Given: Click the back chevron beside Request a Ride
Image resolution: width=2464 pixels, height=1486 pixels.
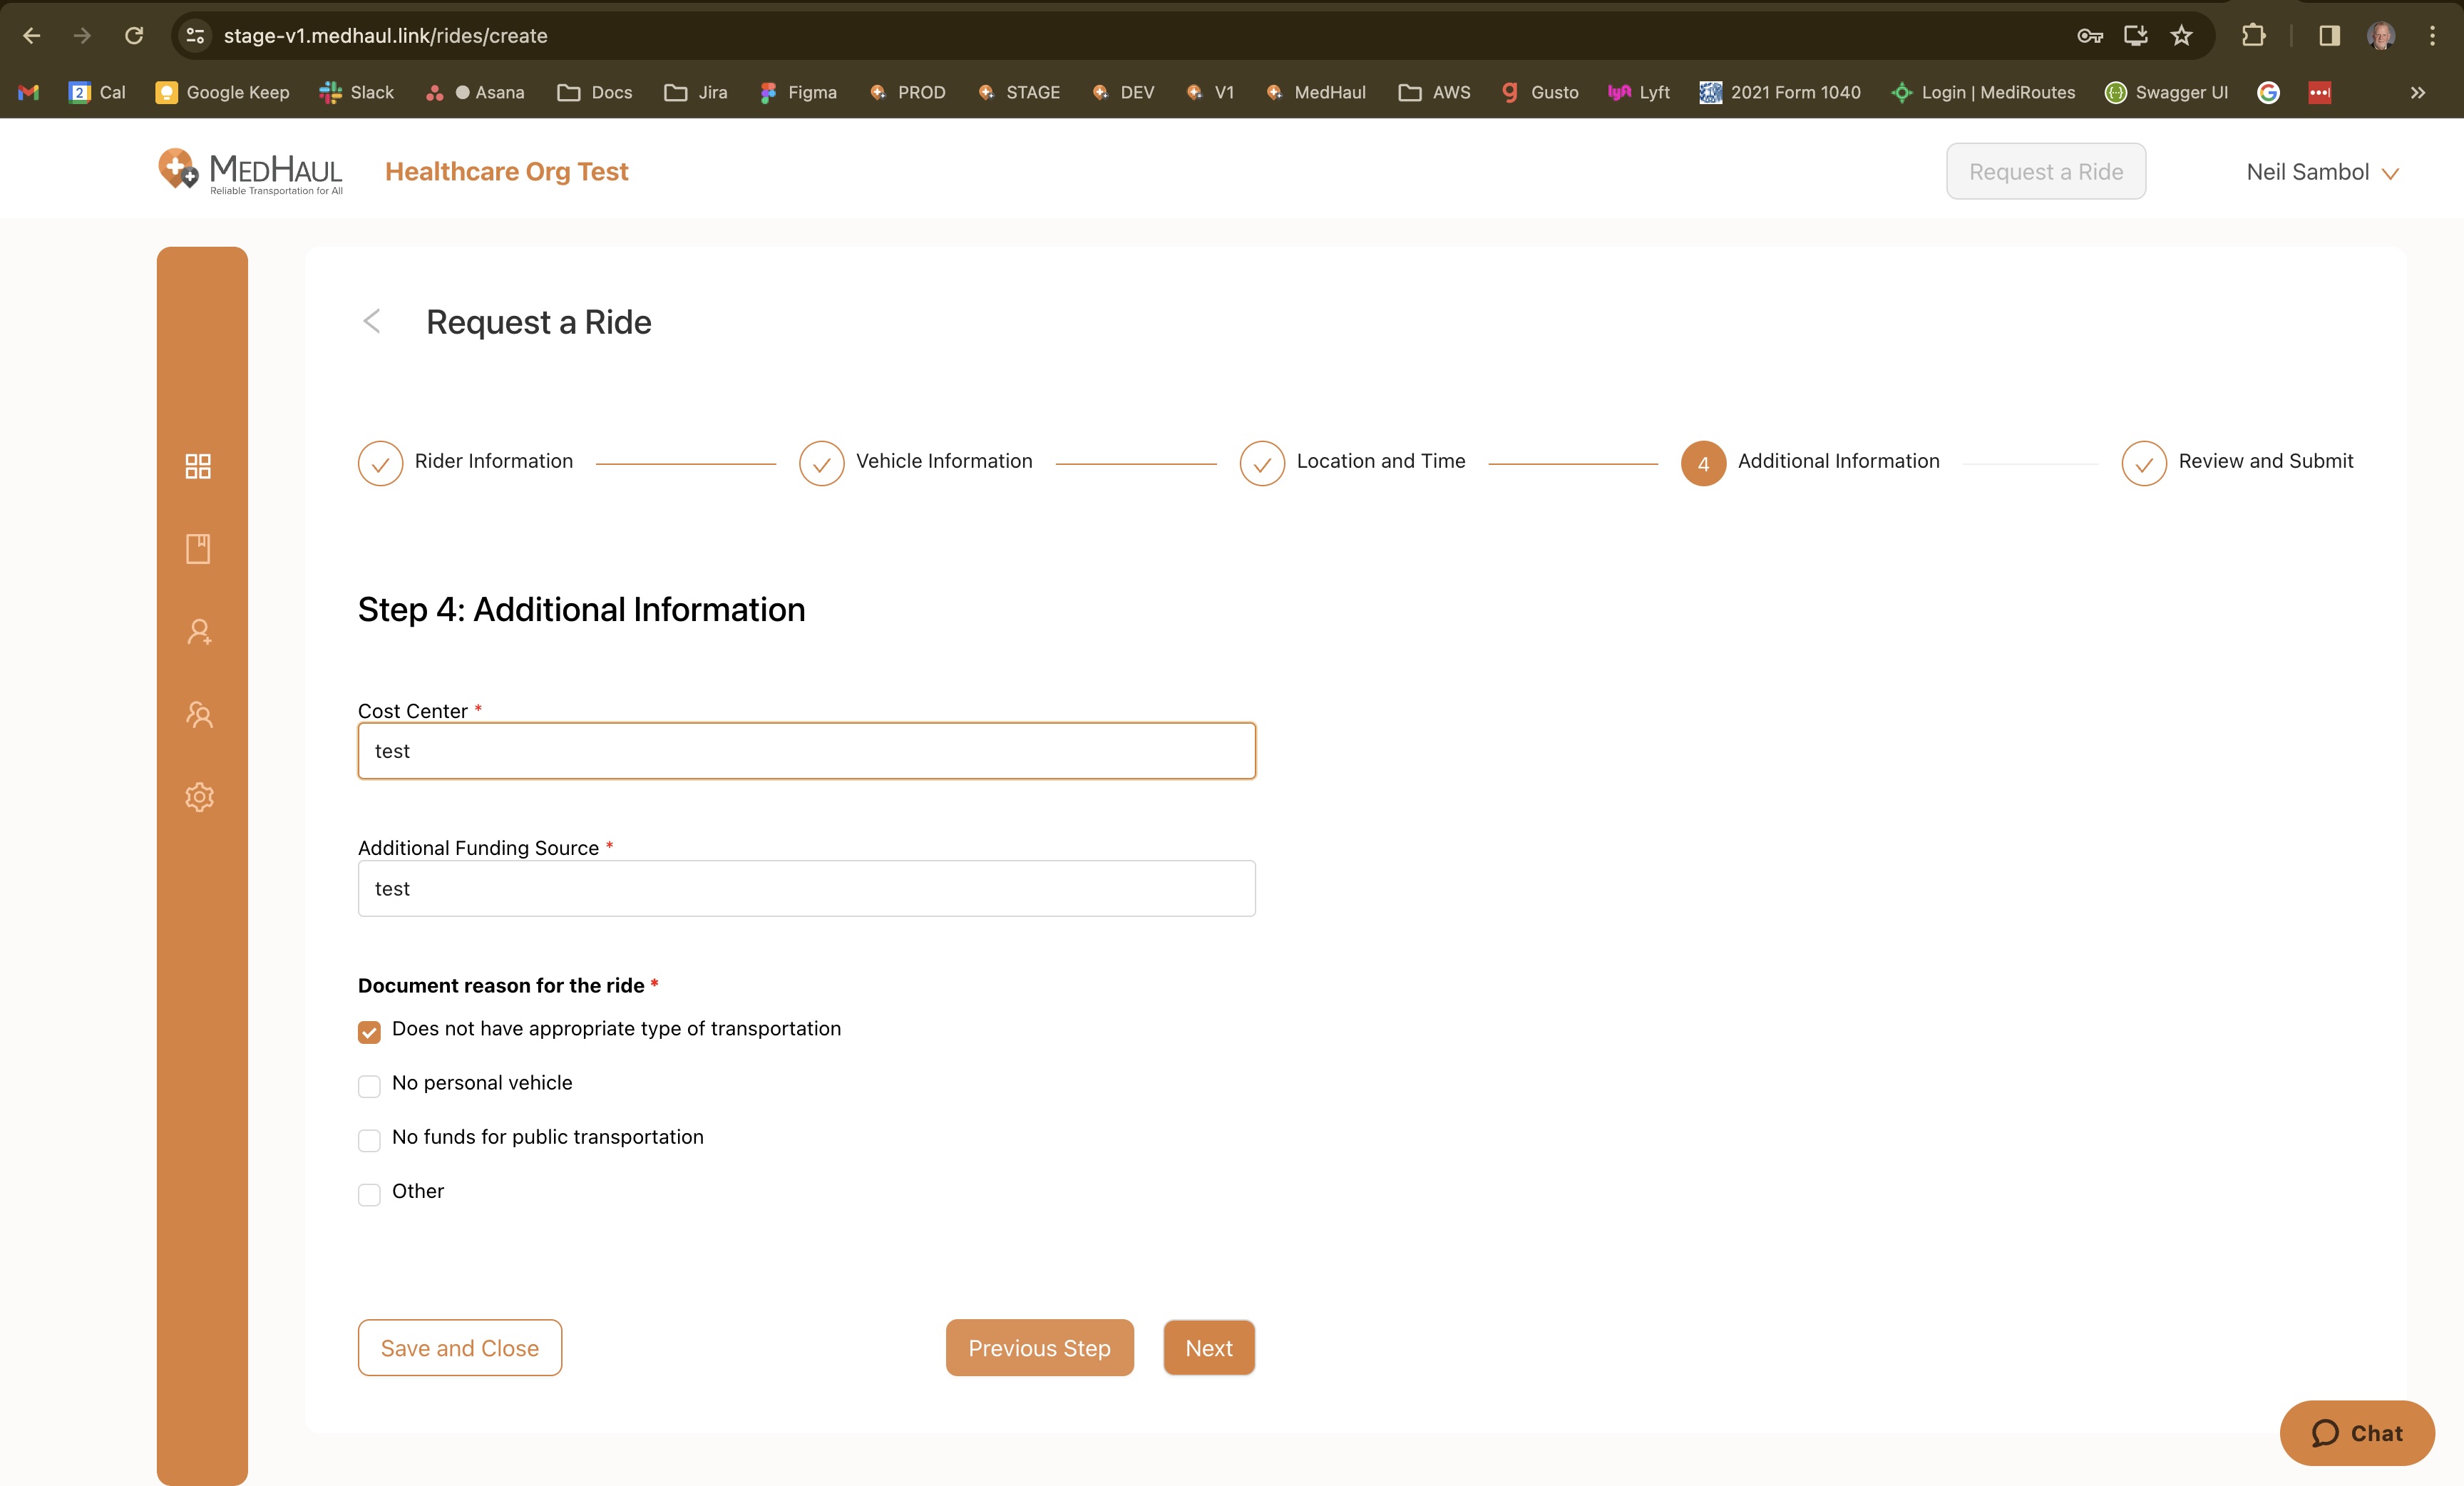Looking at the screenshot, I should click(372, 321).
